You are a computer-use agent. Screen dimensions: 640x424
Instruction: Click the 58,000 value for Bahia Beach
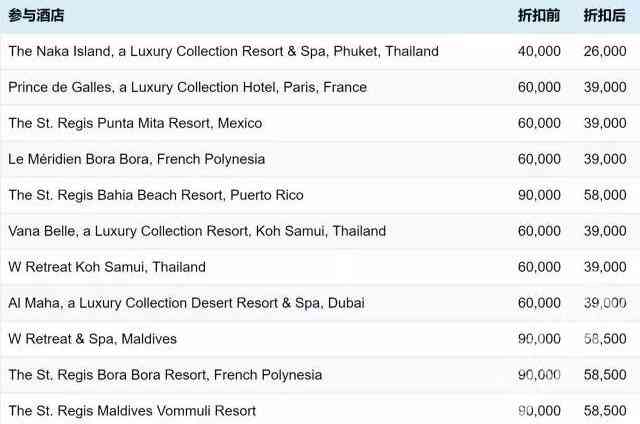(x=604, y=195)
